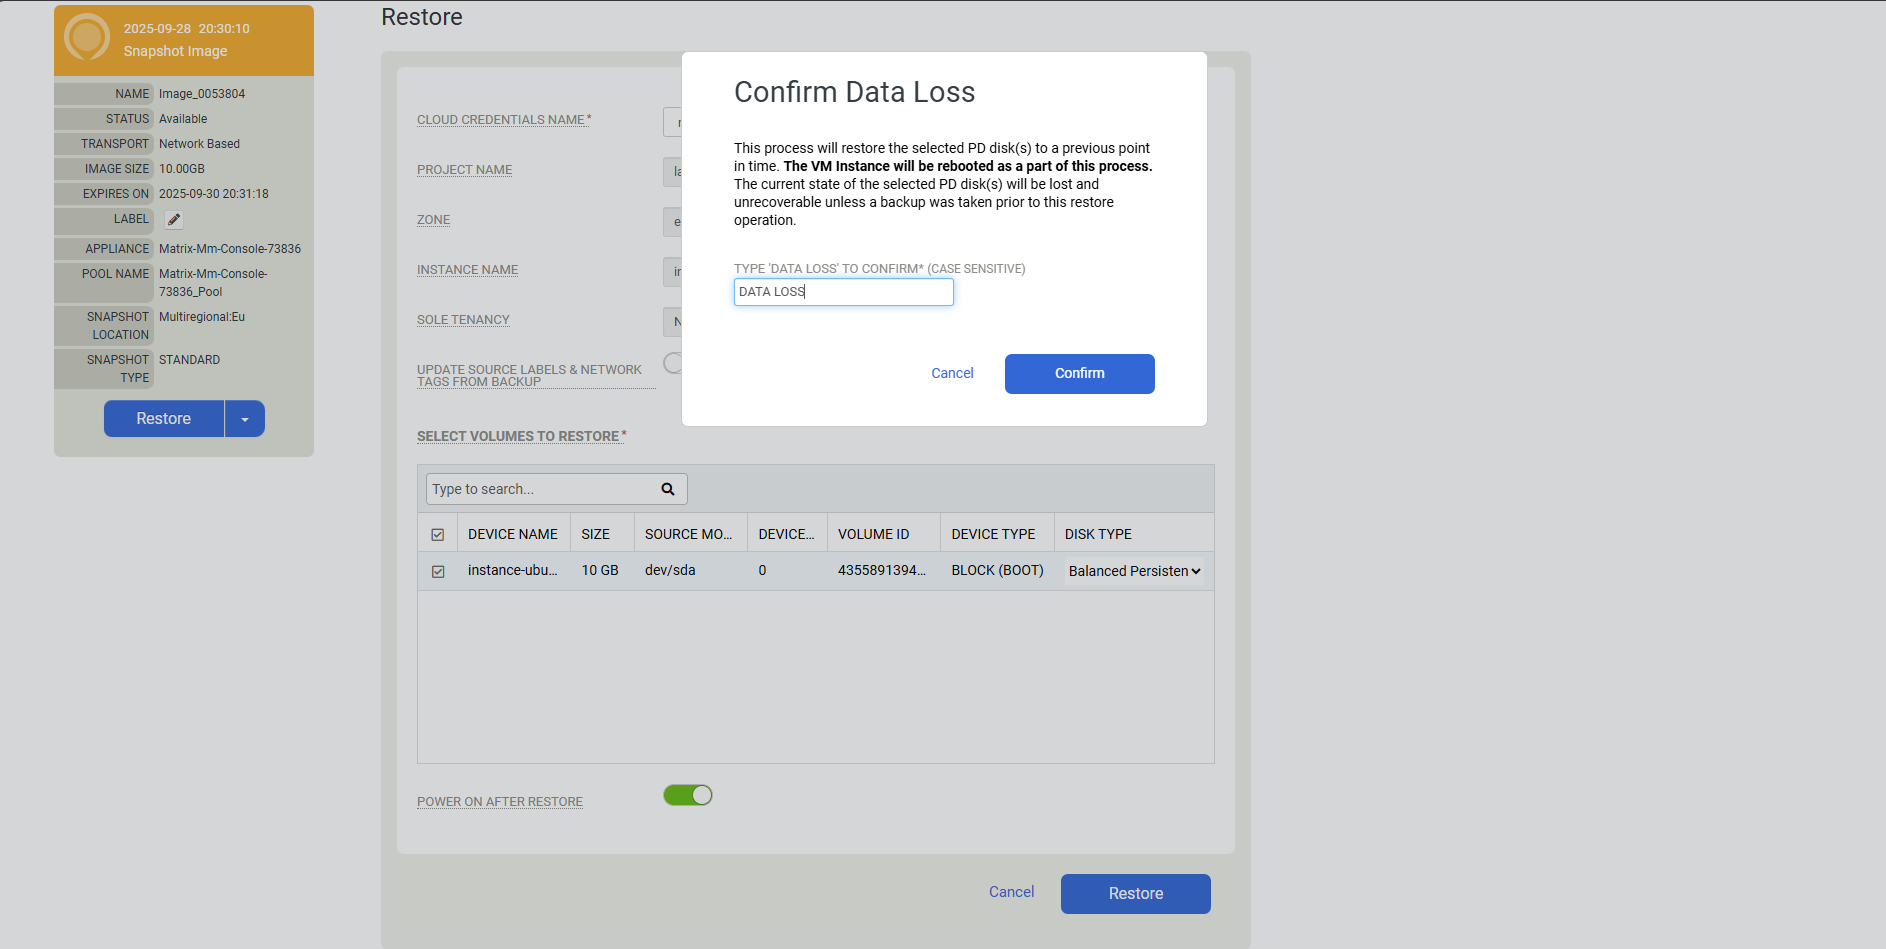This screenshot has height=949, width=1886.
Task: Click the Restore button at form bottom
Action: pos(1135,894)
